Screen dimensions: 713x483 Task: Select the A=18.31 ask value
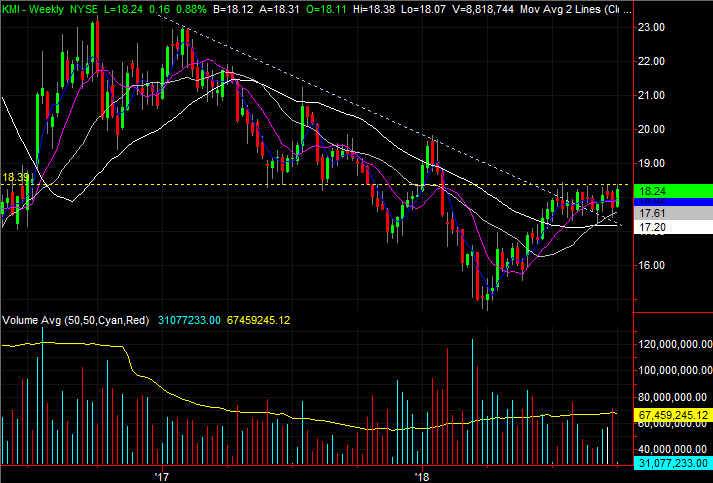point(279,9)
